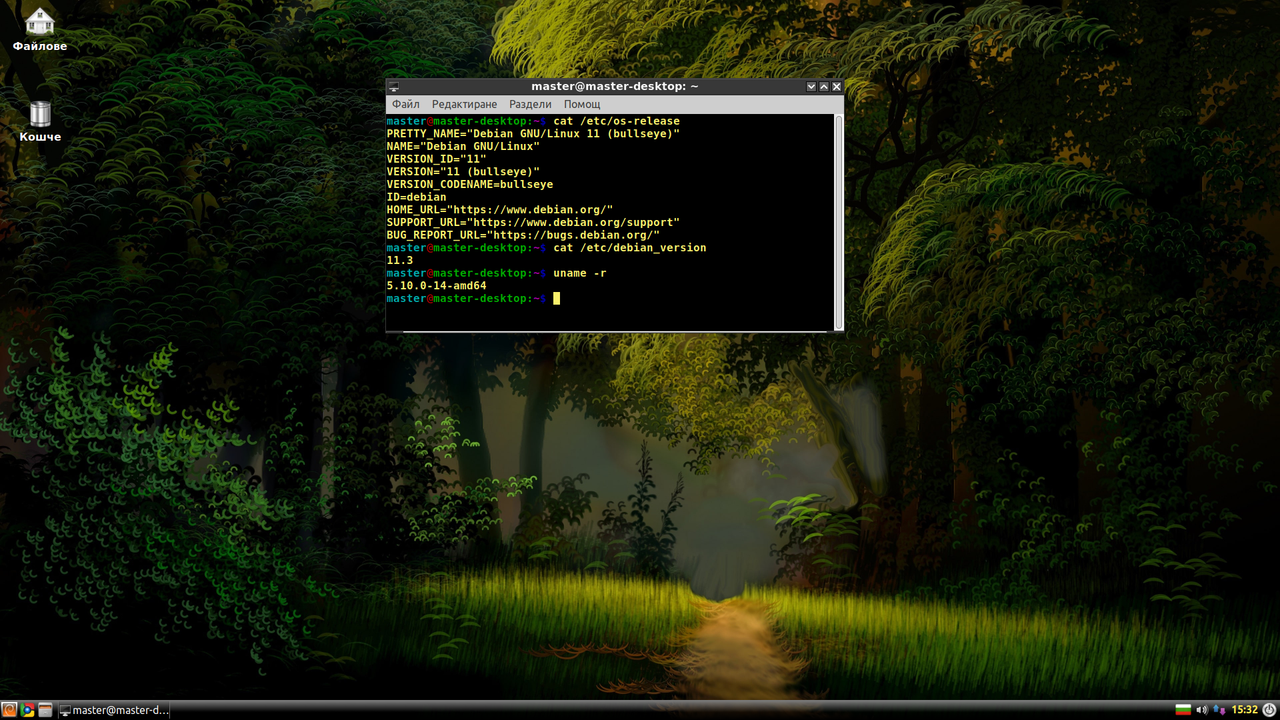Click the VERSION_ID="11" line

(x=437, y=159)
